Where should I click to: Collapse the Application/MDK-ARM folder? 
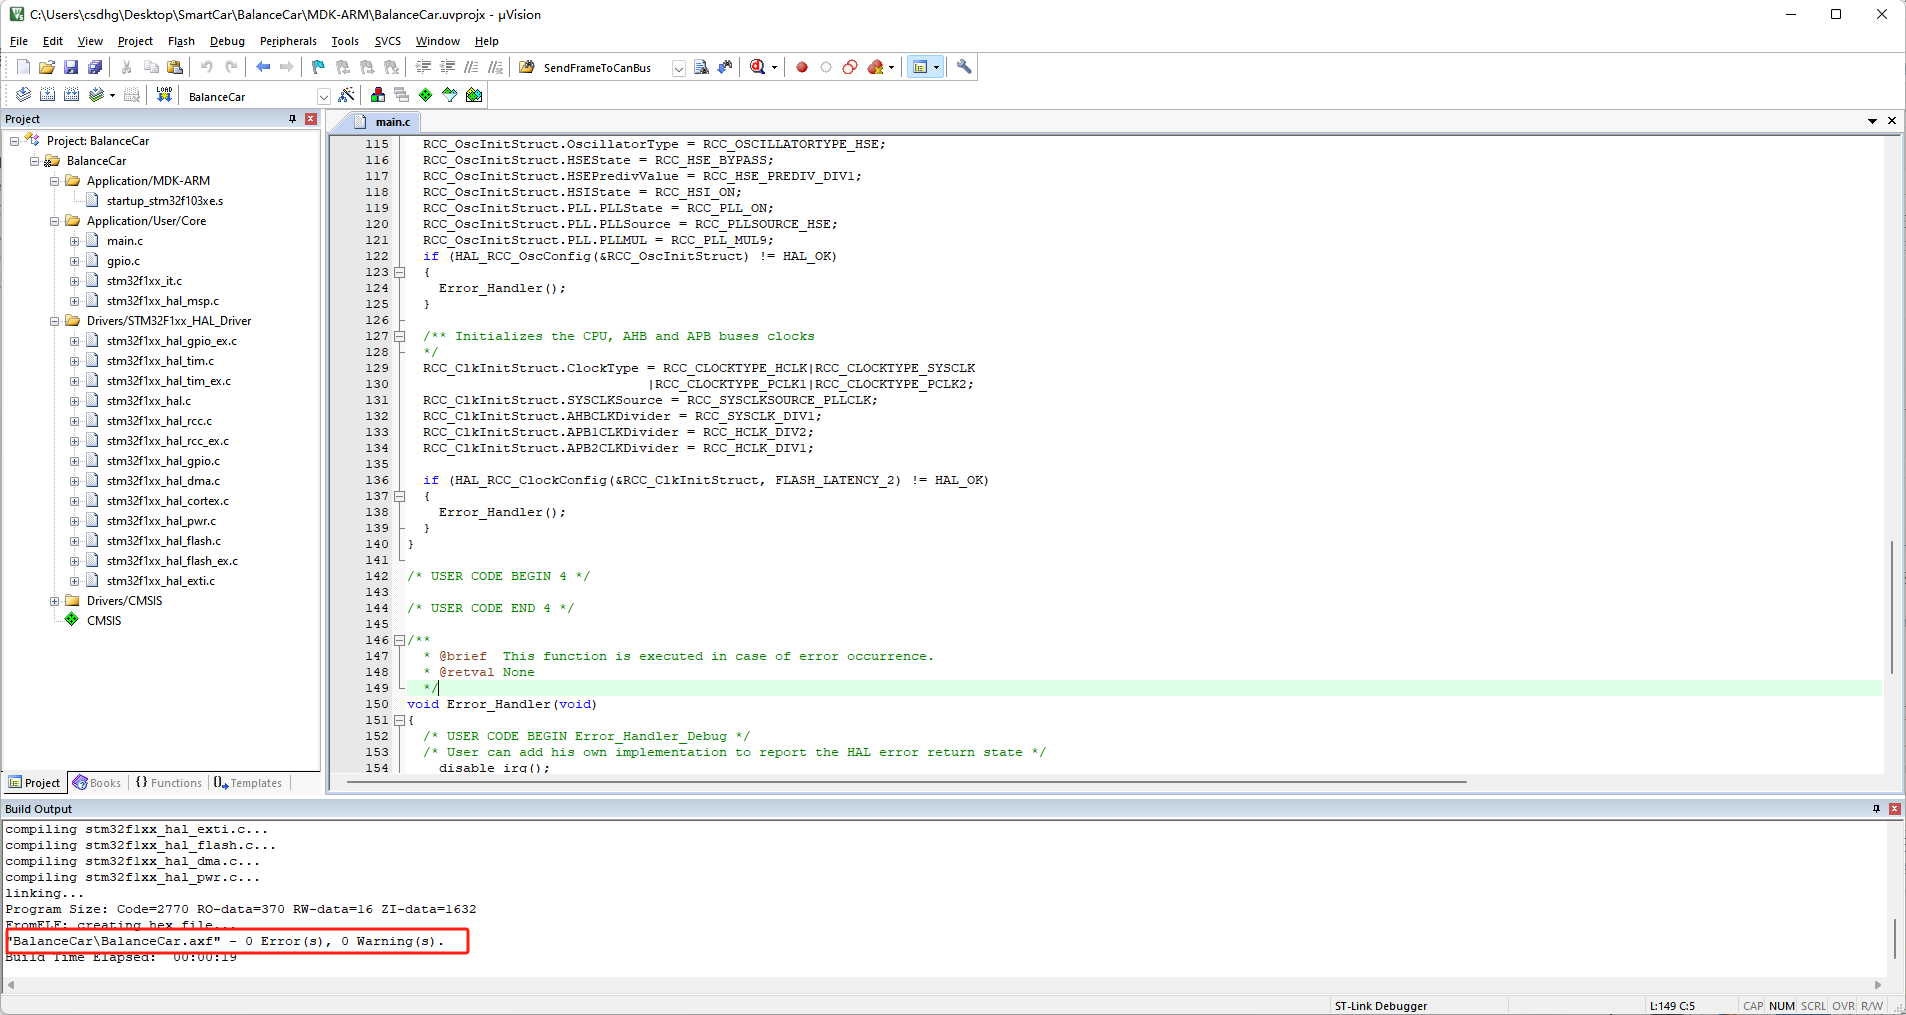tap(55, 181)
